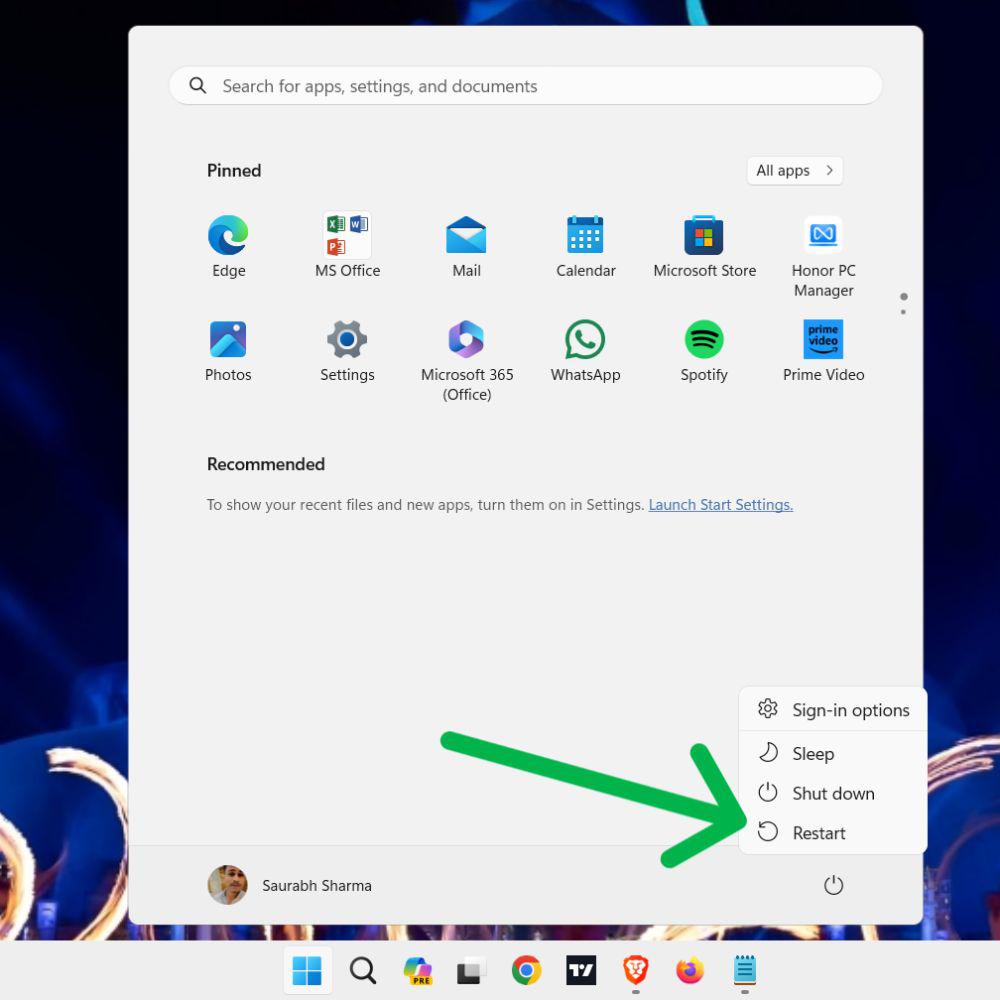The height and width of the screenshot is (1000, 1000).
Task: Launch Prime Video
Action: (823, 351)
